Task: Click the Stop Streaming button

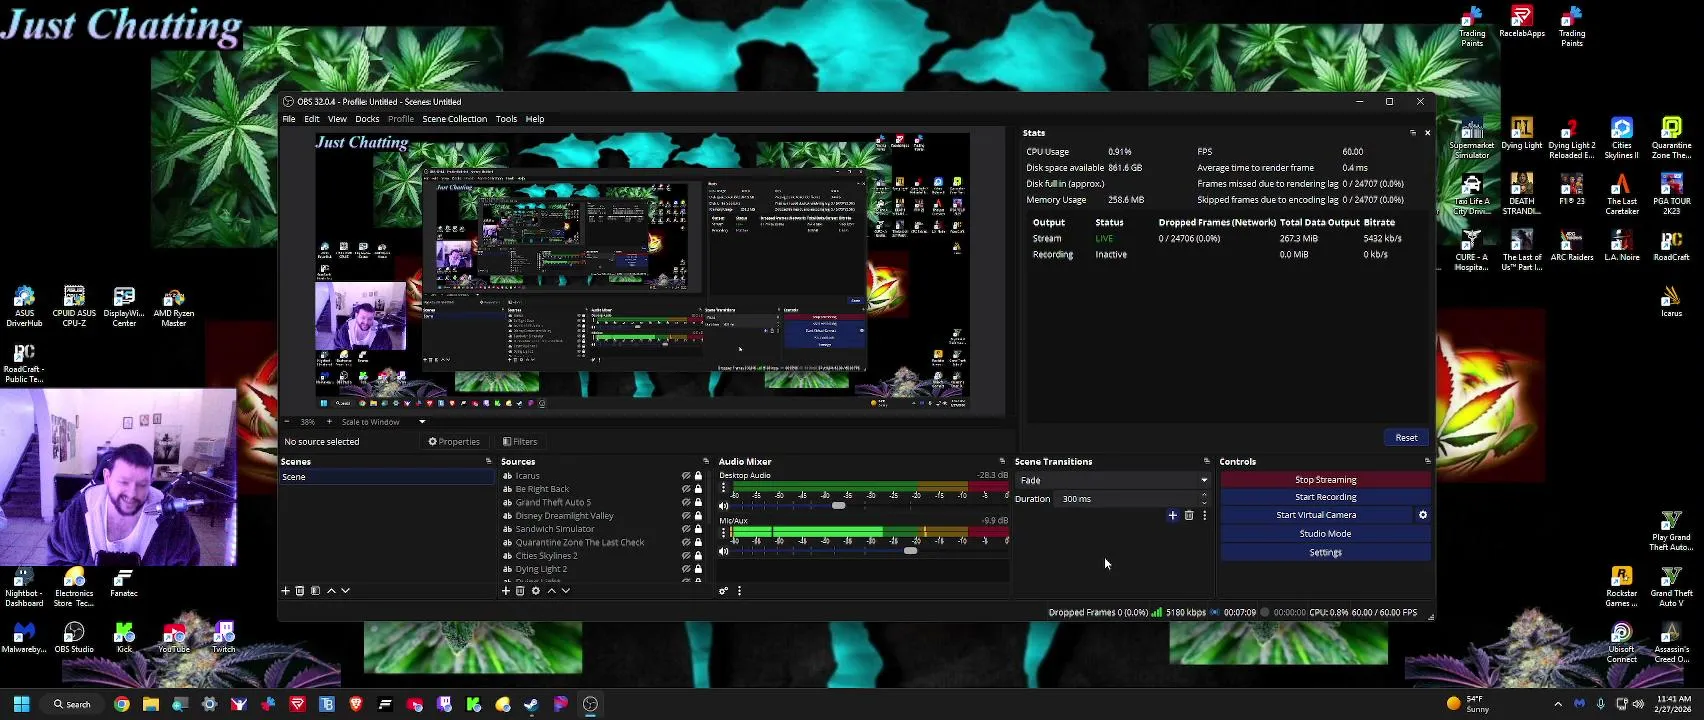Action: coord(1325,480)
